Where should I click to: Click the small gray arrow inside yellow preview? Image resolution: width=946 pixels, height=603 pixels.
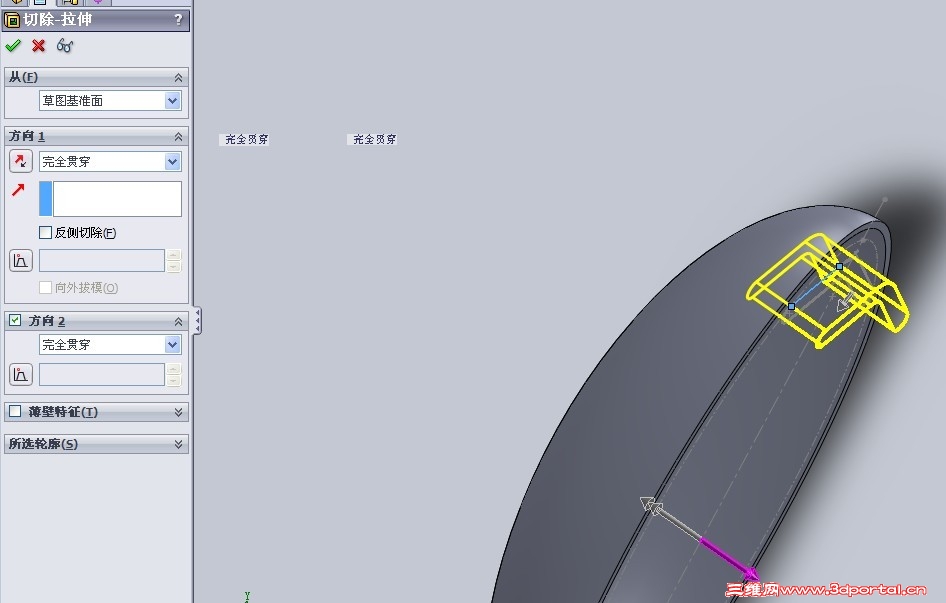[x=845, y=301]
